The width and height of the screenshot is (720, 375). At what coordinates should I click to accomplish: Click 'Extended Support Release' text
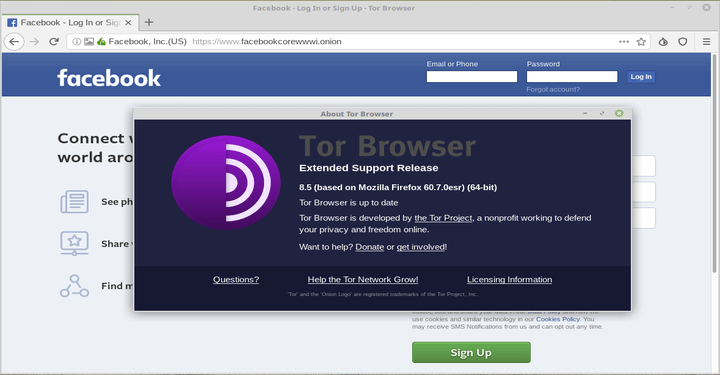369,168
